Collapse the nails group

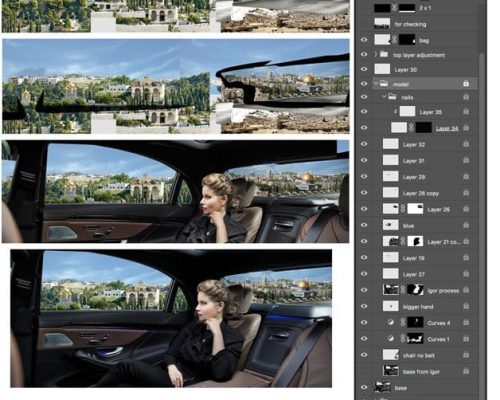point(384,97)
